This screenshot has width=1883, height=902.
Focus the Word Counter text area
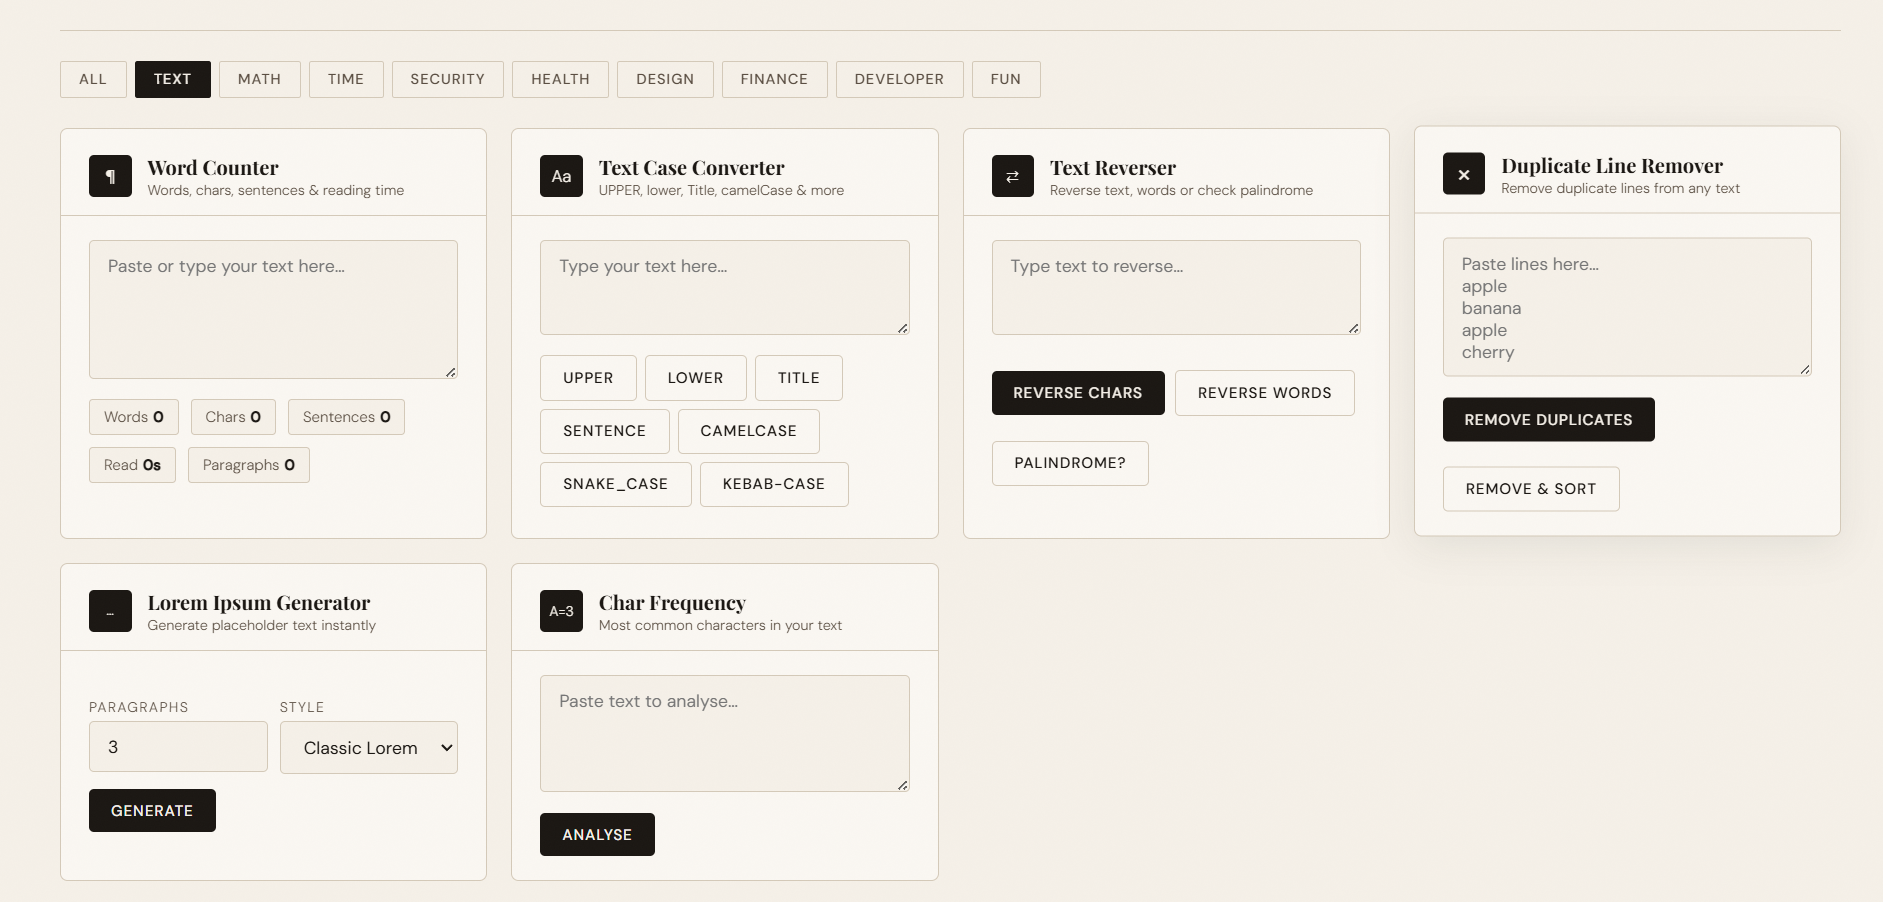273,309
